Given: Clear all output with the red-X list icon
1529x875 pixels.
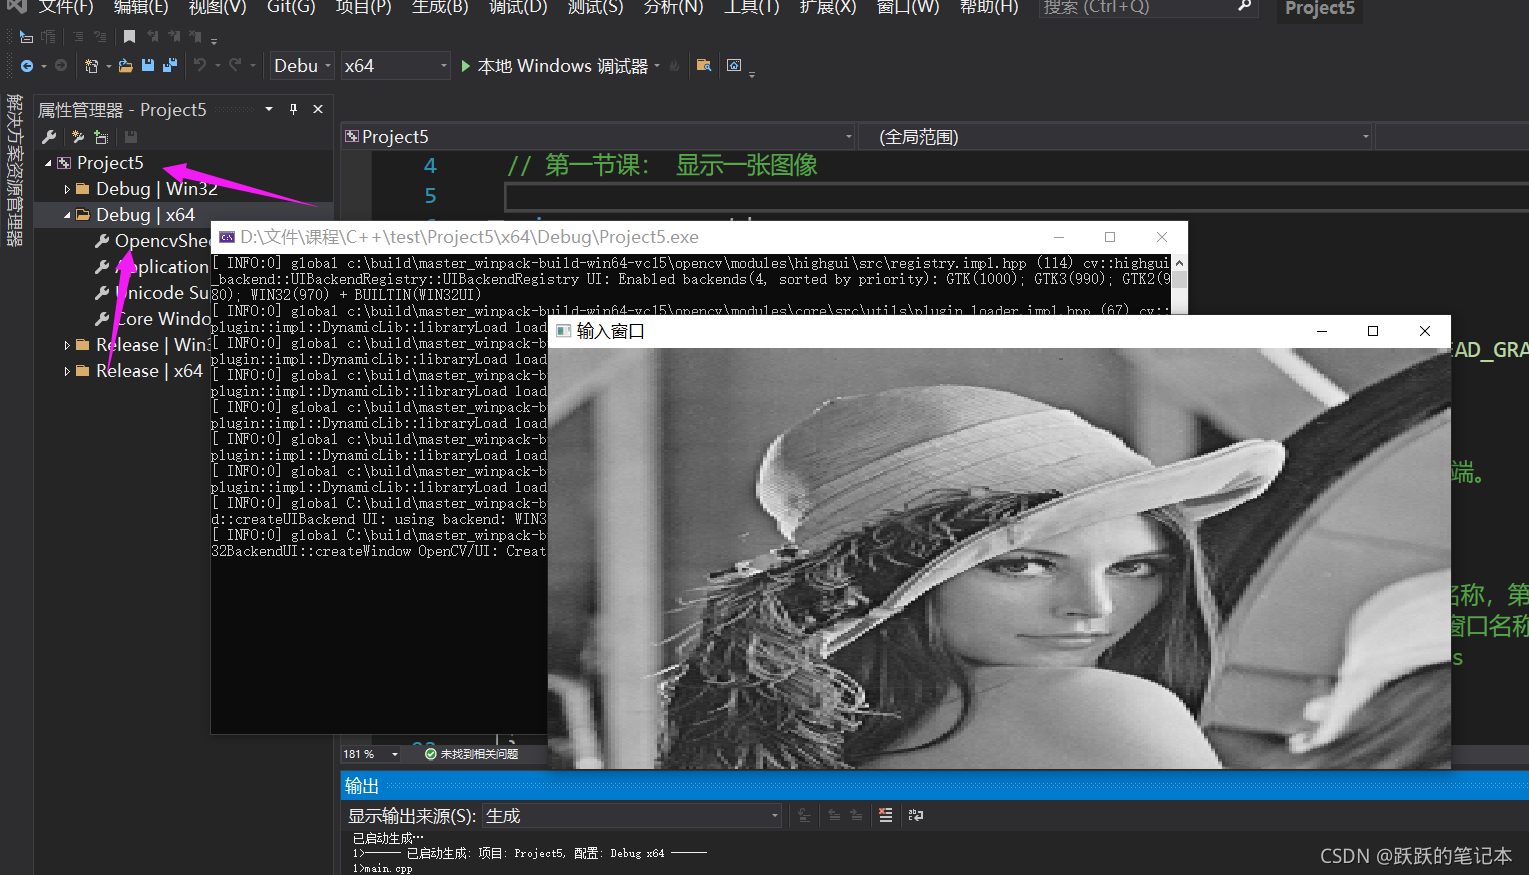Looking at the screenshot, I should click(x=885, y=815).
